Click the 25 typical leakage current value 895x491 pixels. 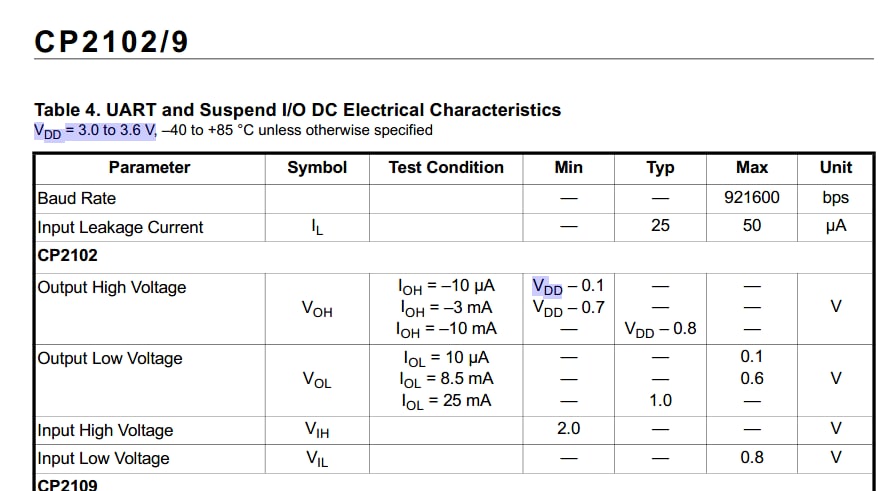point(660,226)
